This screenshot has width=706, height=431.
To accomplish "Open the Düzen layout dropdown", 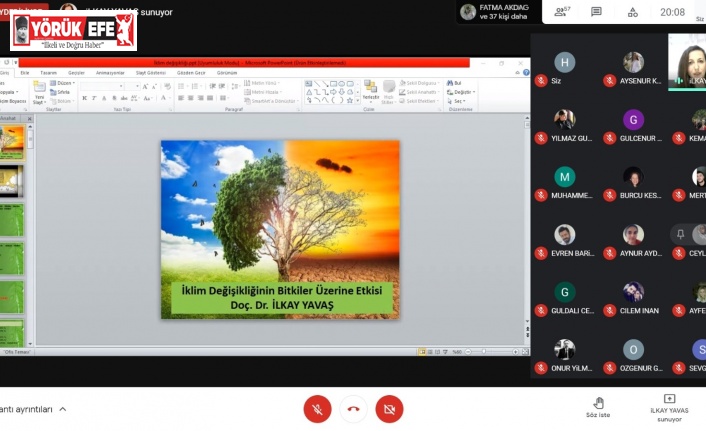I will [x=62, y=83].
